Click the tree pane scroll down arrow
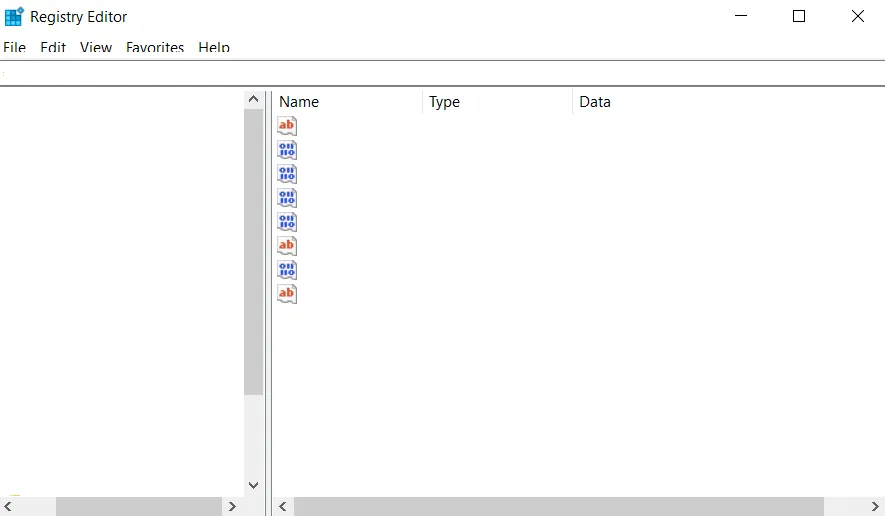The height and width of the screenshot is (516, 885). pos(253,486)
